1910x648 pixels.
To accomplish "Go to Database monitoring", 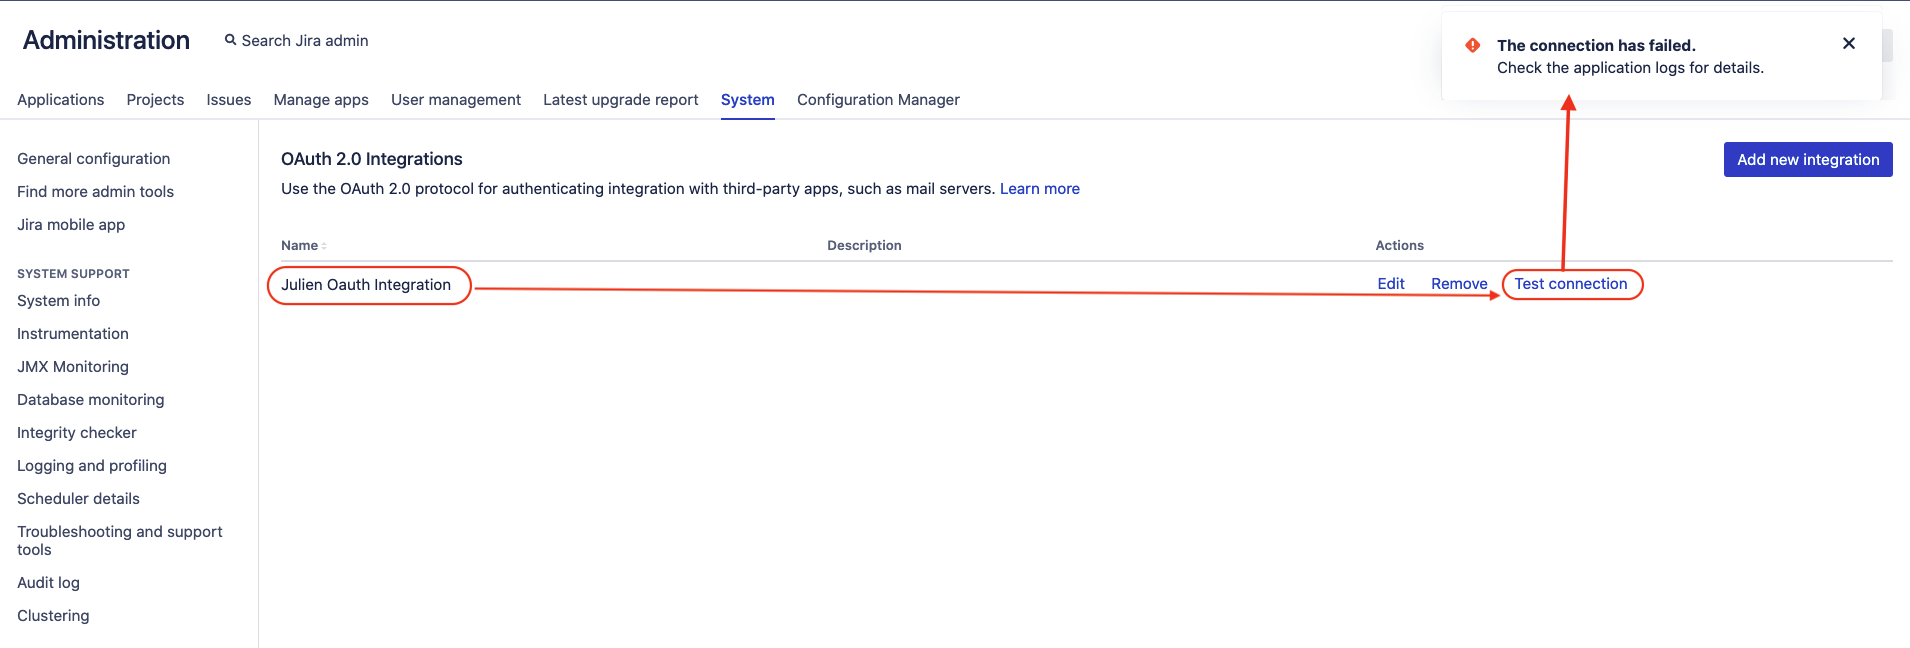I will pyautogui.click(x=91, y=400).
